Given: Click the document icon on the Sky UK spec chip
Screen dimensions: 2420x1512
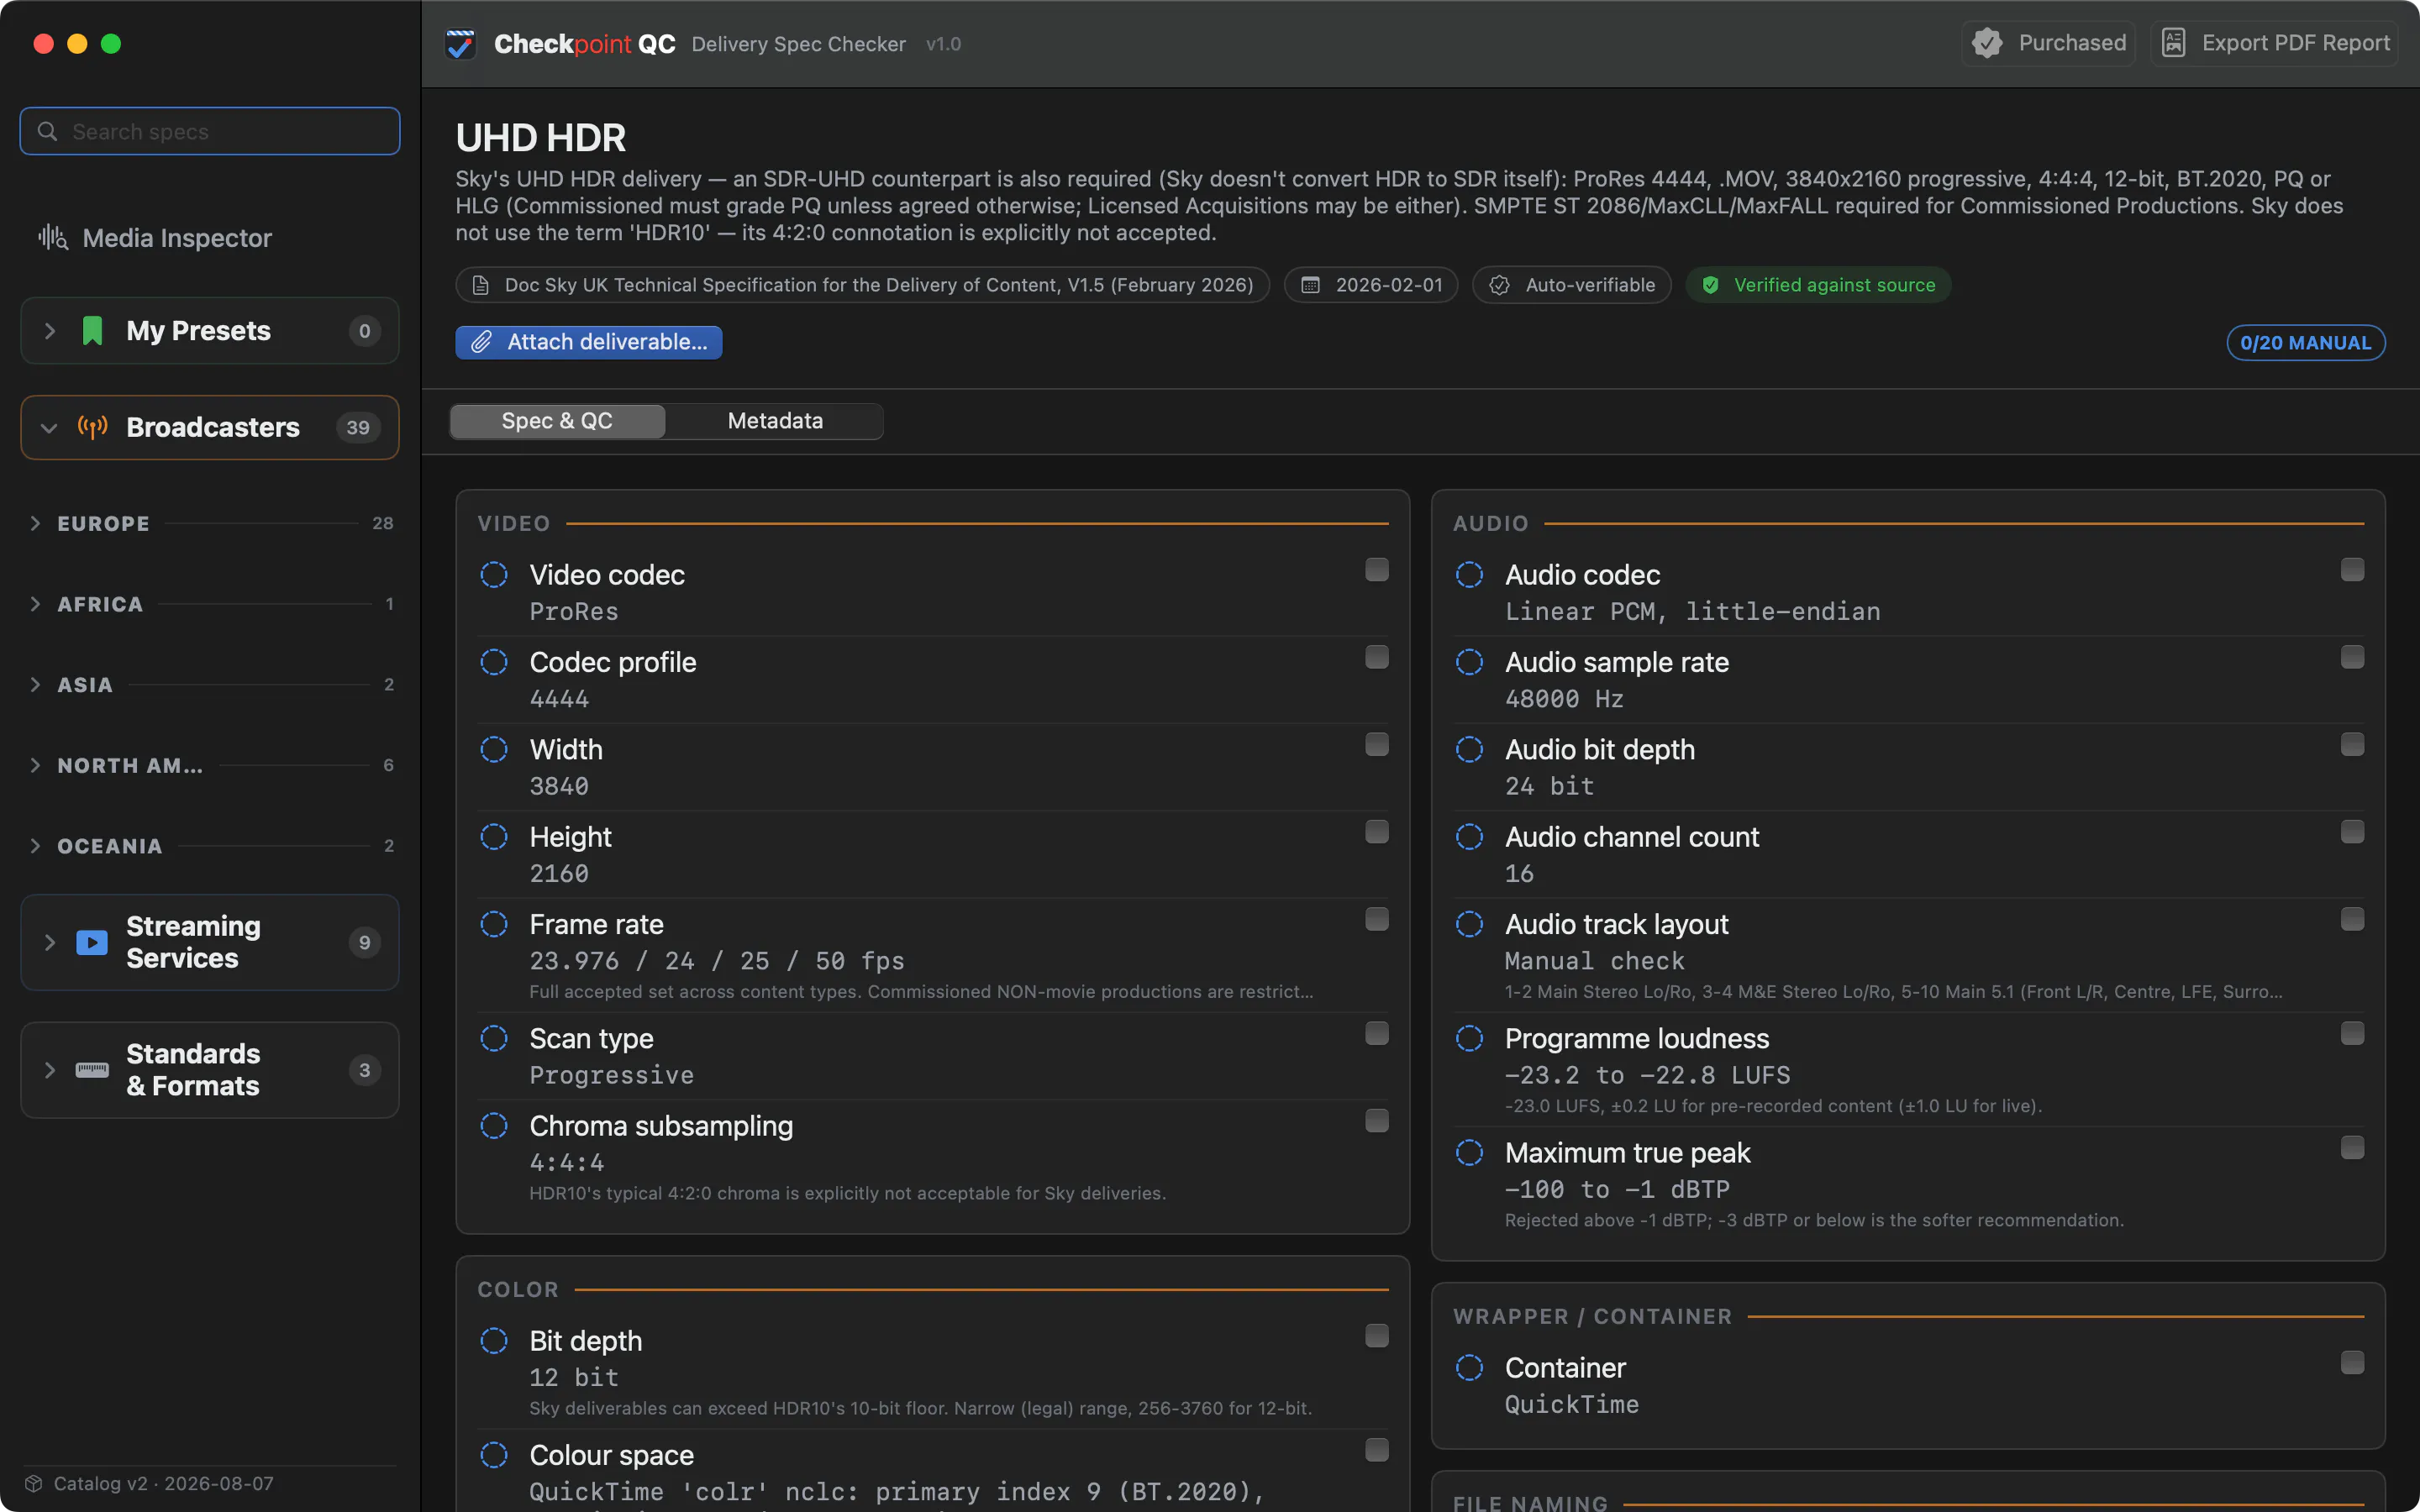Looking at the screenshot, I should [x=481, y=285].
